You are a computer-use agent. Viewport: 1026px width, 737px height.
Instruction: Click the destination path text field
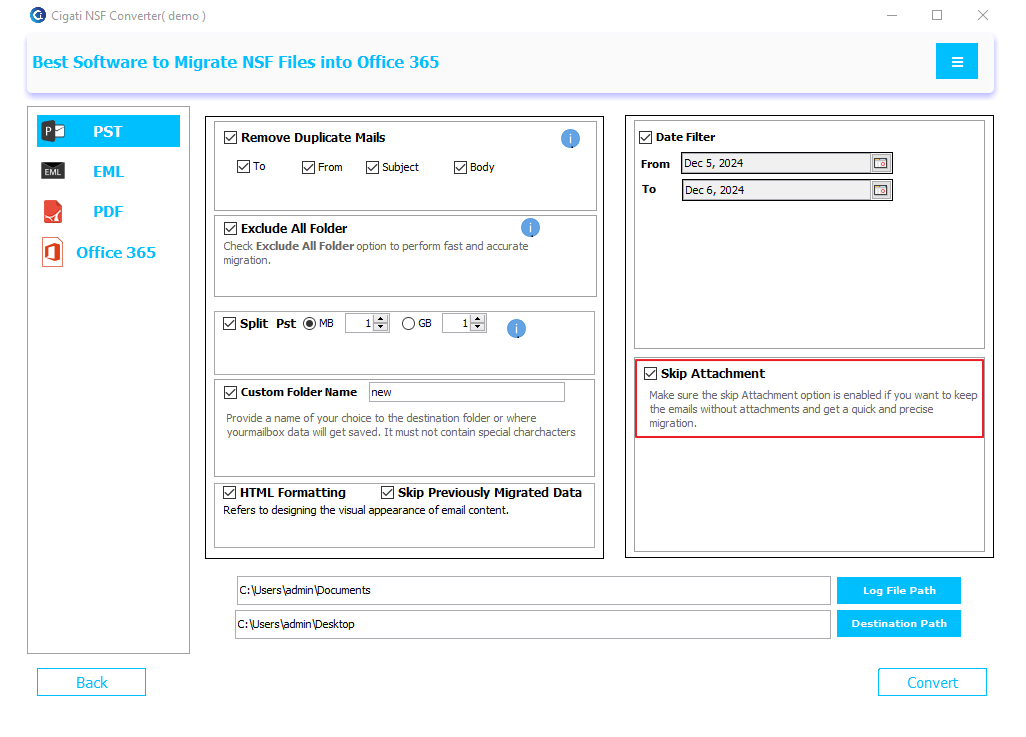pyautogui.click(x=533, y=624)
